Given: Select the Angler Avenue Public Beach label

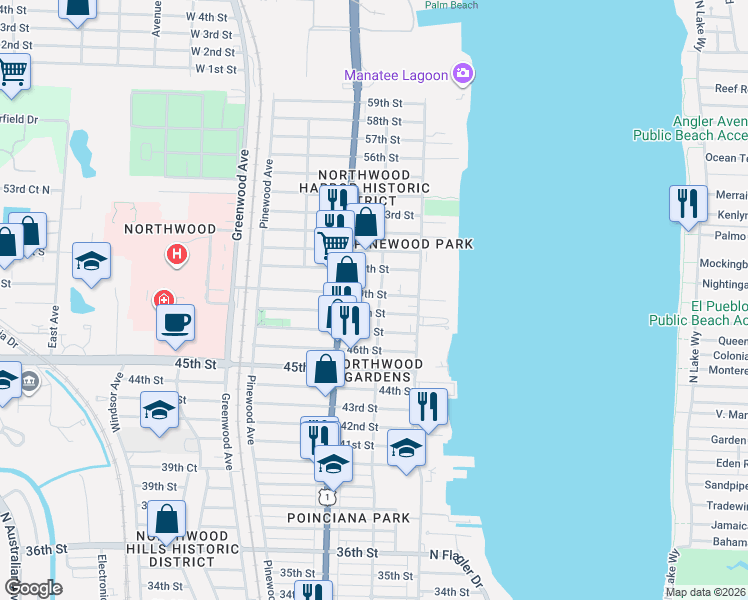Looking at the screenshot, I should (x=690, y=128).
